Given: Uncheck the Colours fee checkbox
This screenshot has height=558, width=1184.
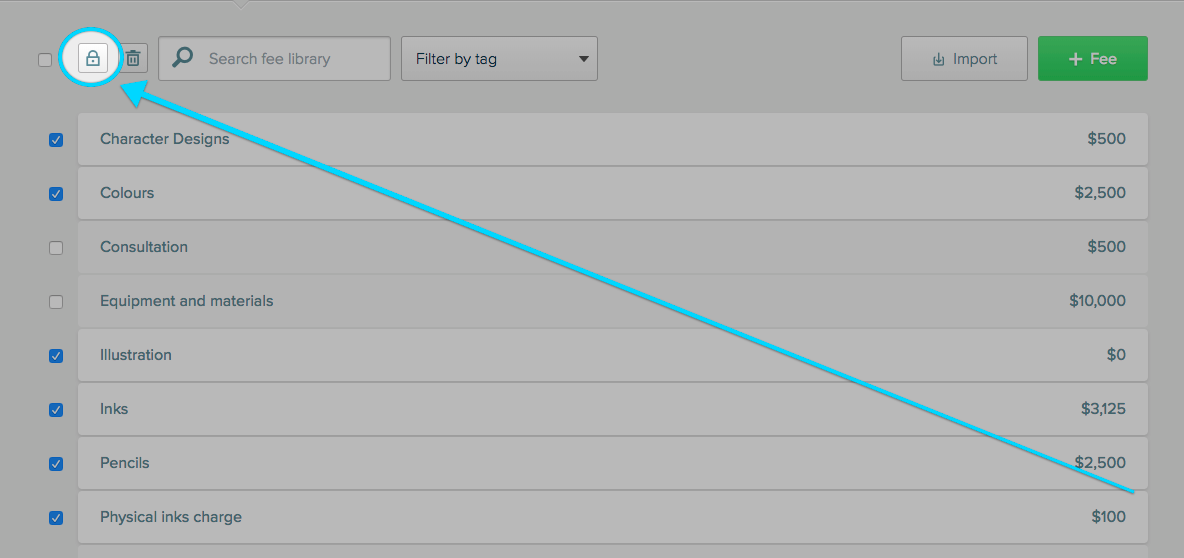Looking at the screenshot, I should click(56, 194).
